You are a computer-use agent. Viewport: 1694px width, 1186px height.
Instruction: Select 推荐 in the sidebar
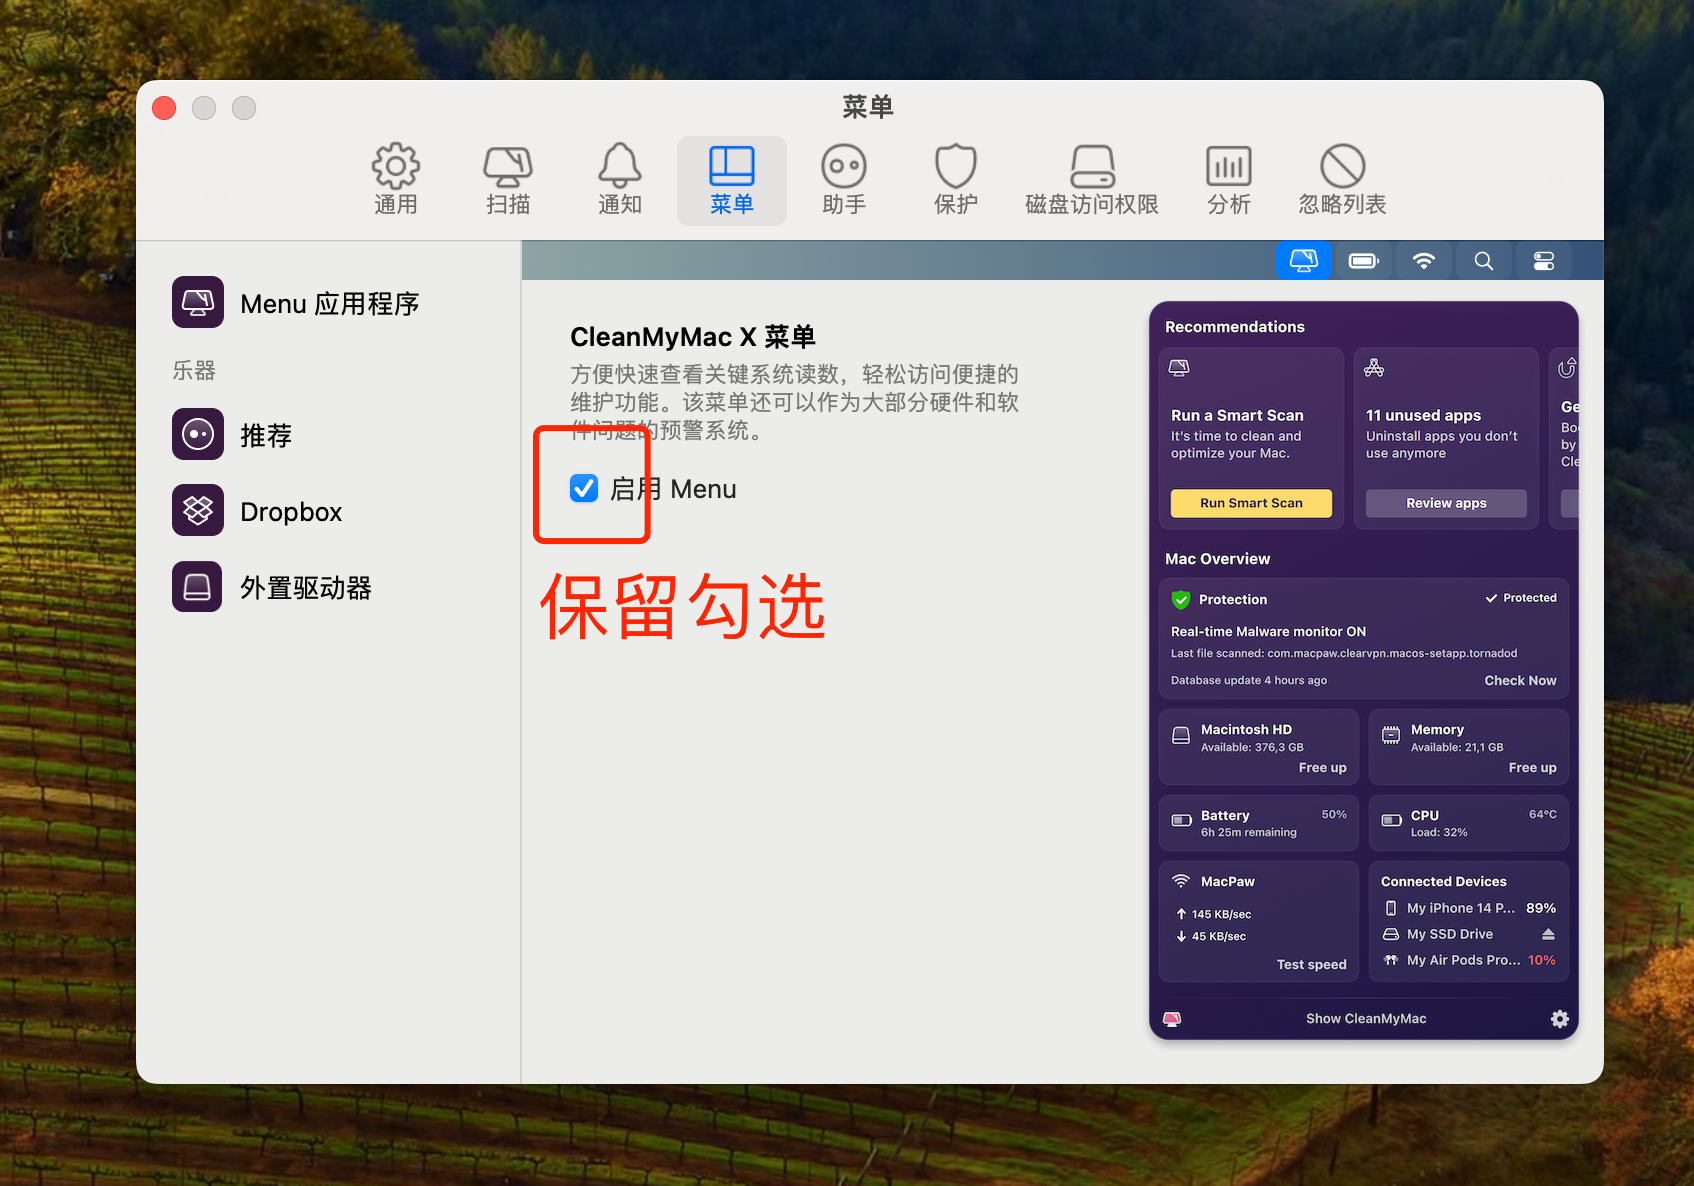point(232,435)
